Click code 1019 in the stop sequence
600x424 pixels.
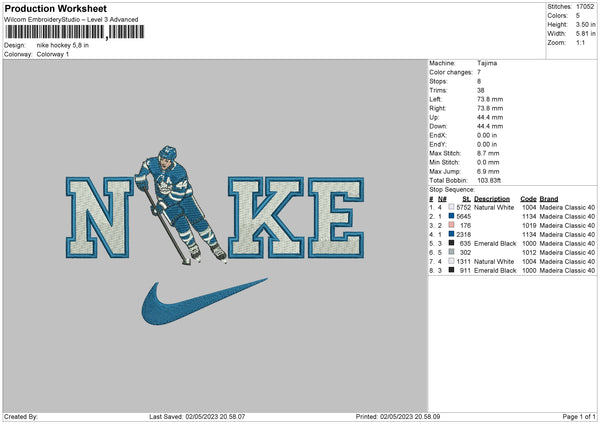coord(529,225)
